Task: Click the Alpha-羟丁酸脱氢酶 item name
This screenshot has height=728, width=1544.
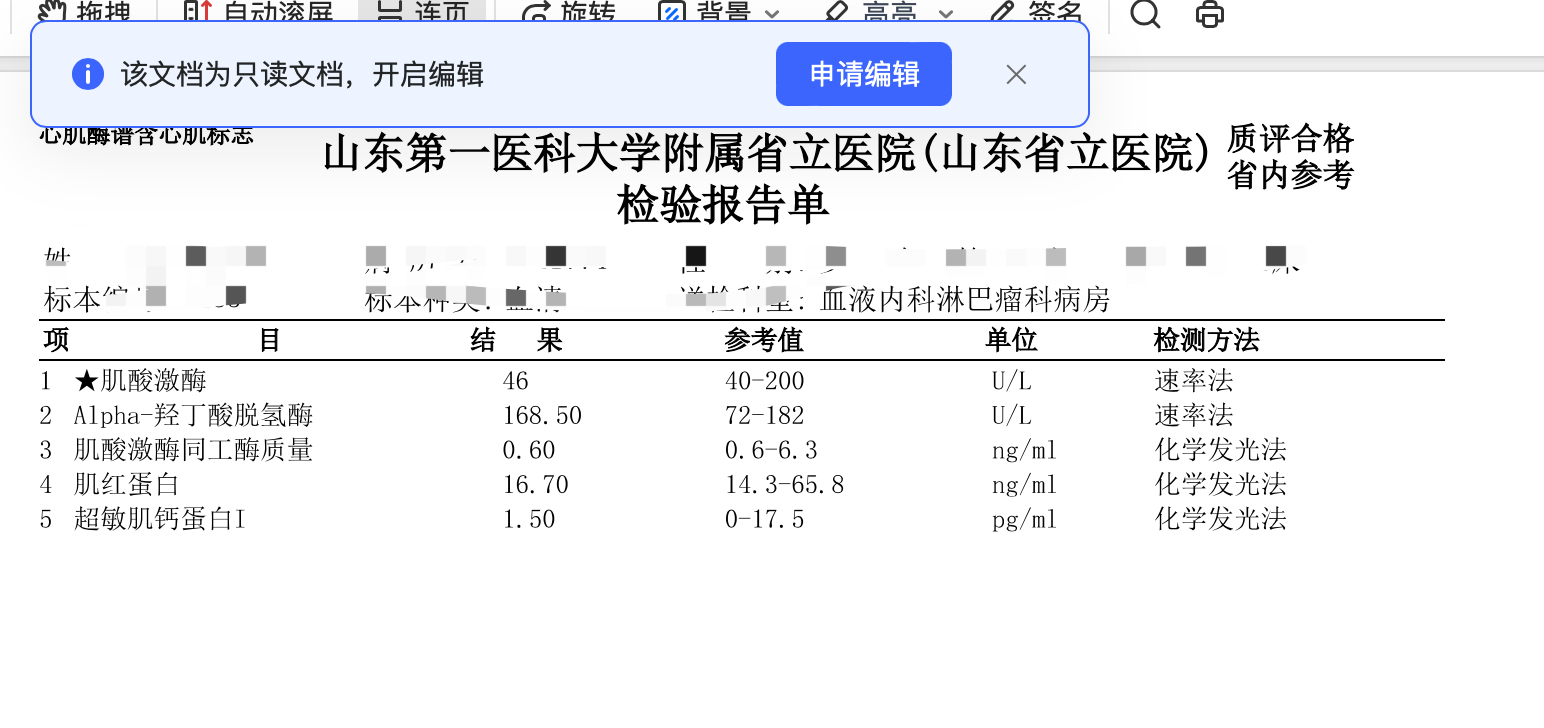Action: coord(194,415)
